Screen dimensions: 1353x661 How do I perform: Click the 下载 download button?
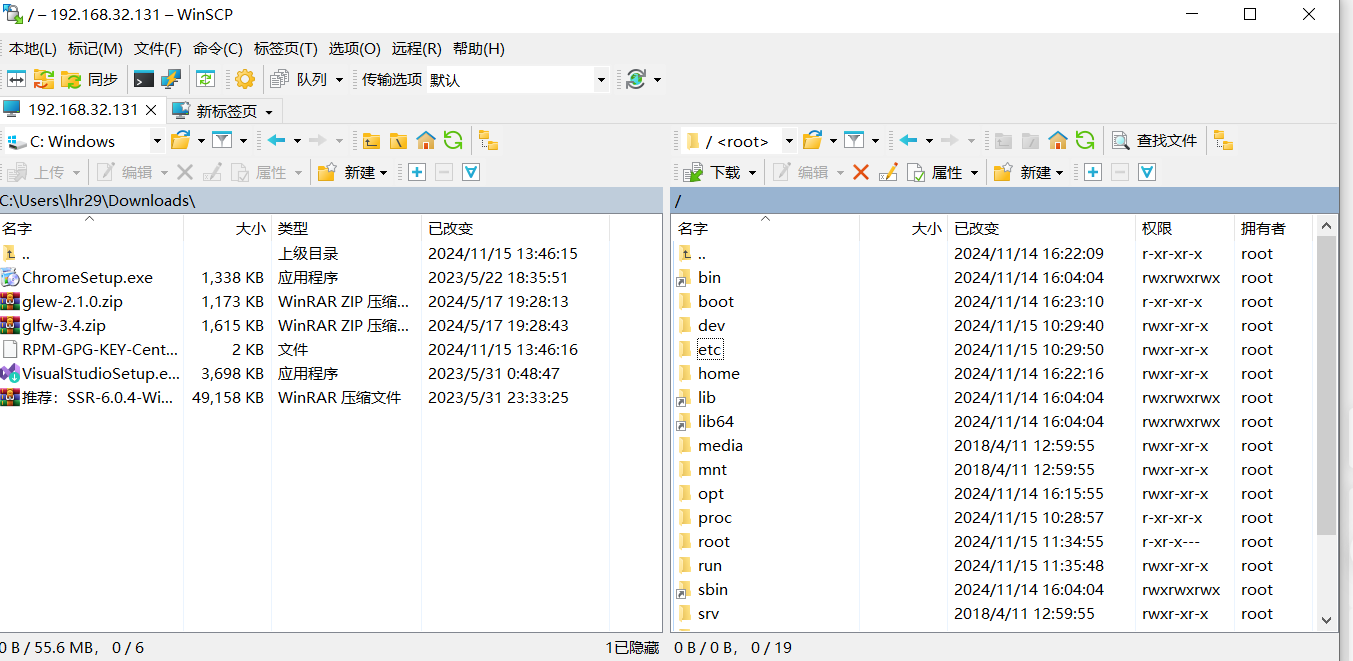[714, 172]
